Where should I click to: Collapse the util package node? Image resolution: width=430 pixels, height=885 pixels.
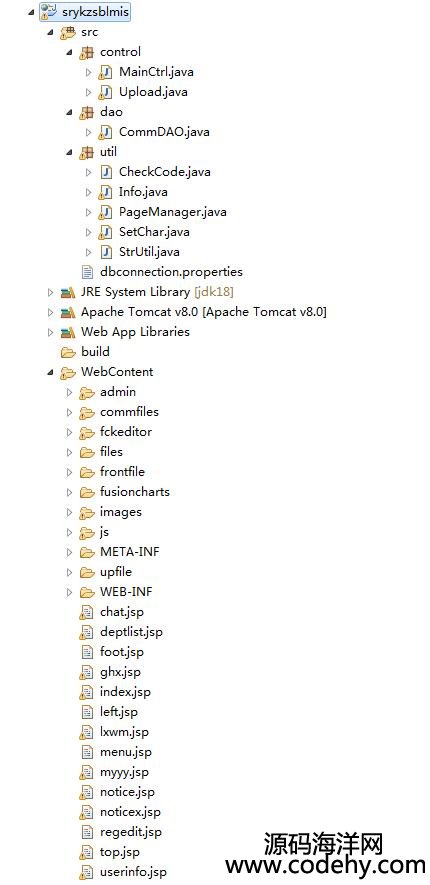point(69,152)
